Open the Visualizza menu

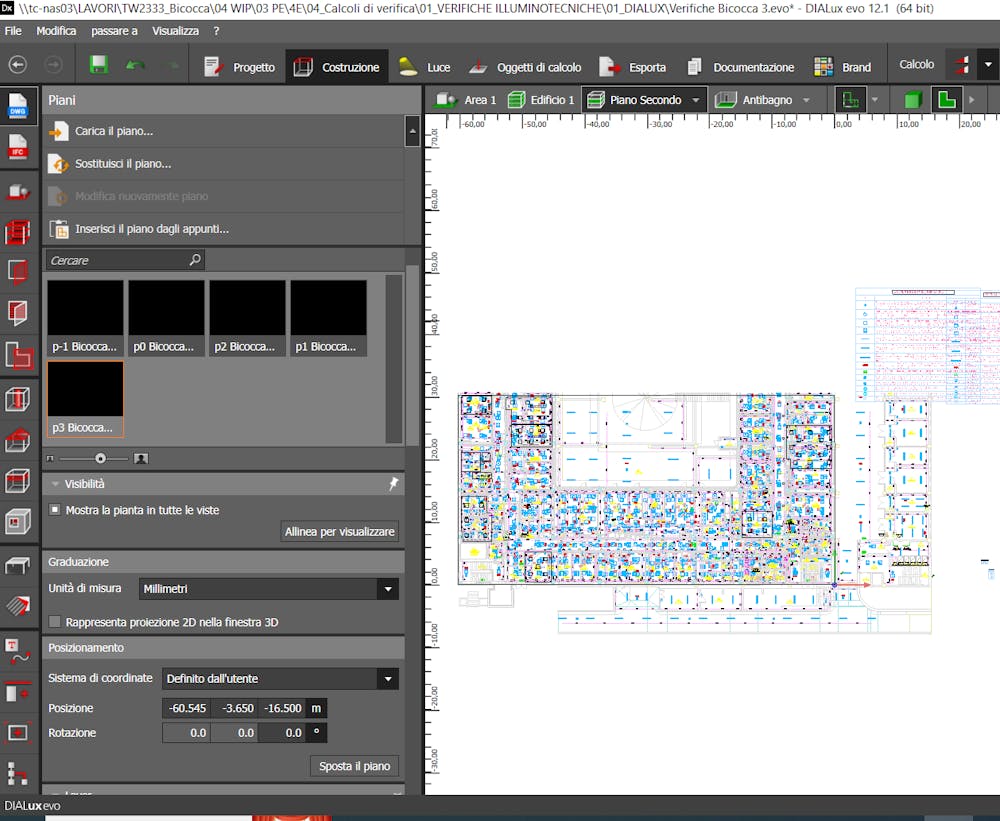175,31
